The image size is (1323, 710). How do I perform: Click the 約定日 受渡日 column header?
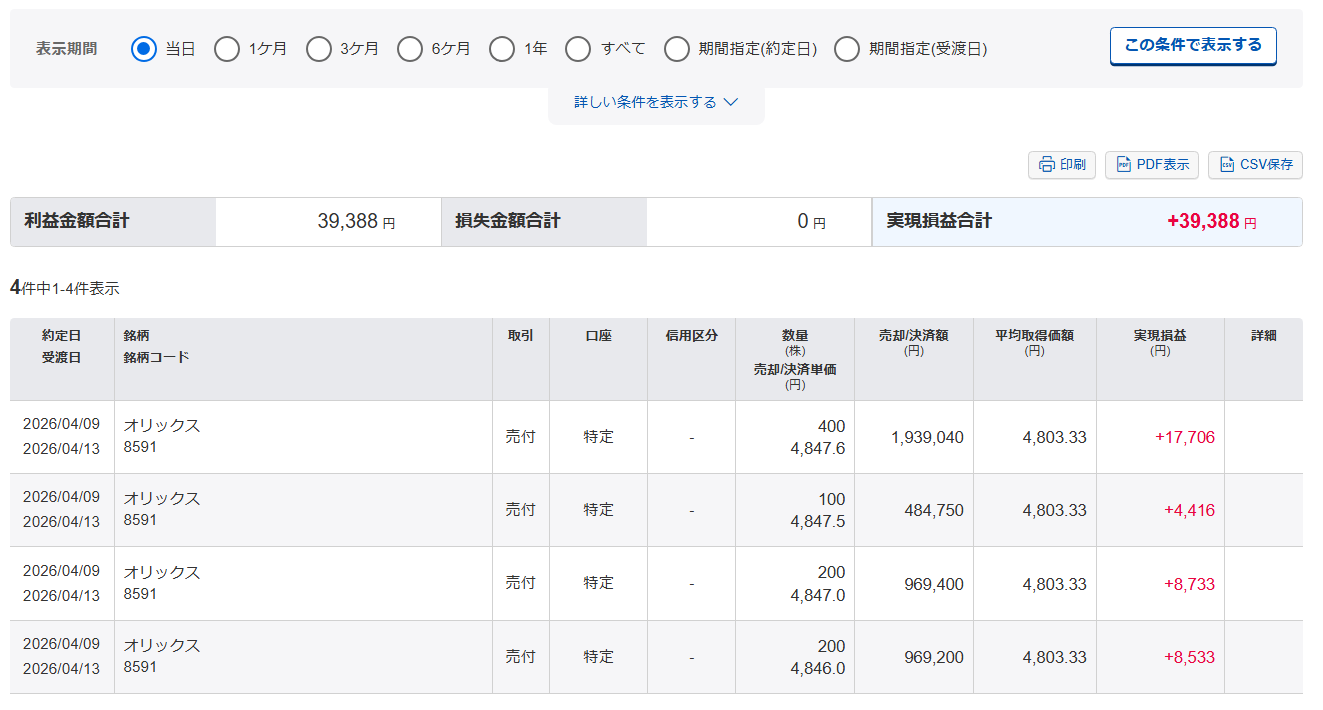click(61, 346)
